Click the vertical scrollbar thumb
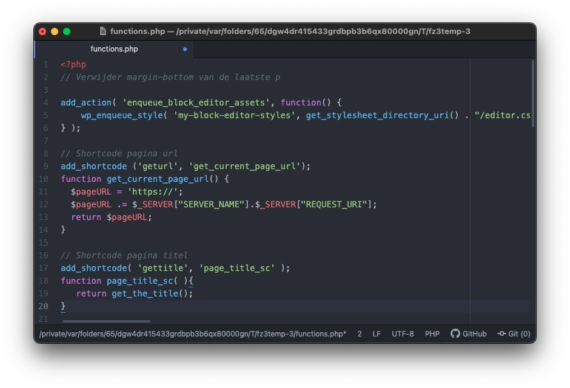 coord(533,93)
